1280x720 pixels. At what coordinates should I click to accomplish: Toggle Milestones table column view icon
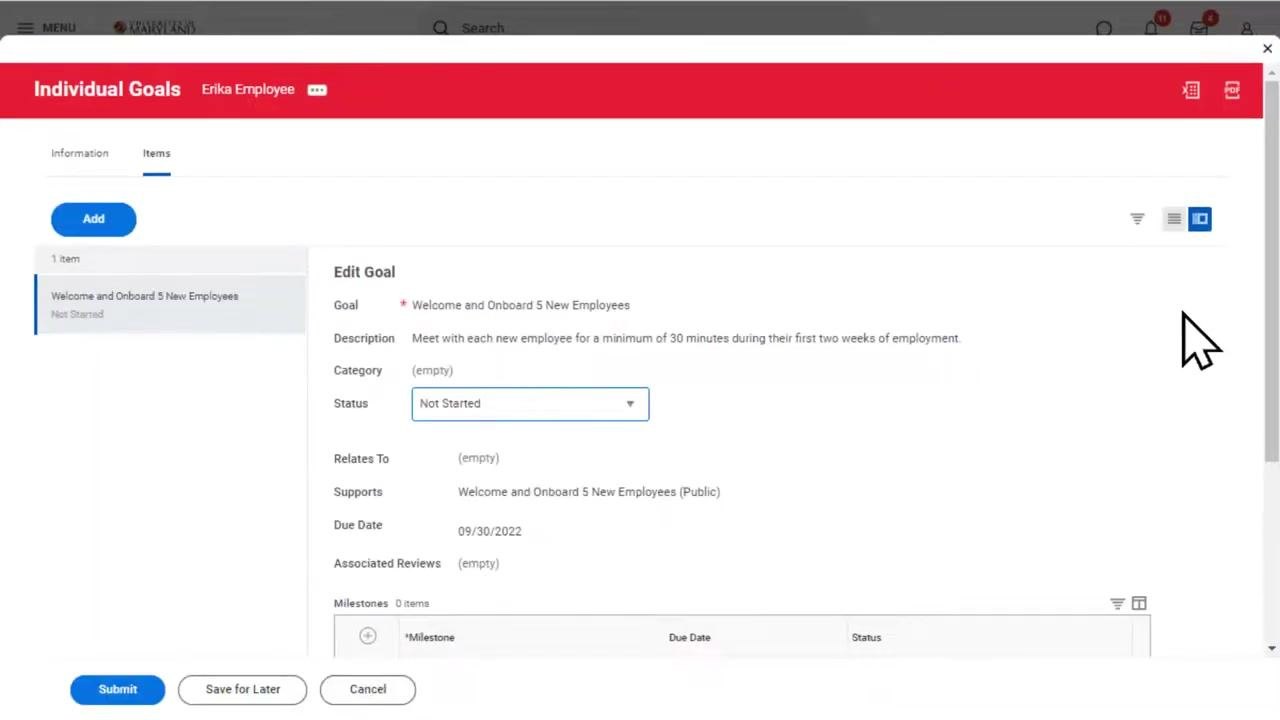coord(1139,603)
